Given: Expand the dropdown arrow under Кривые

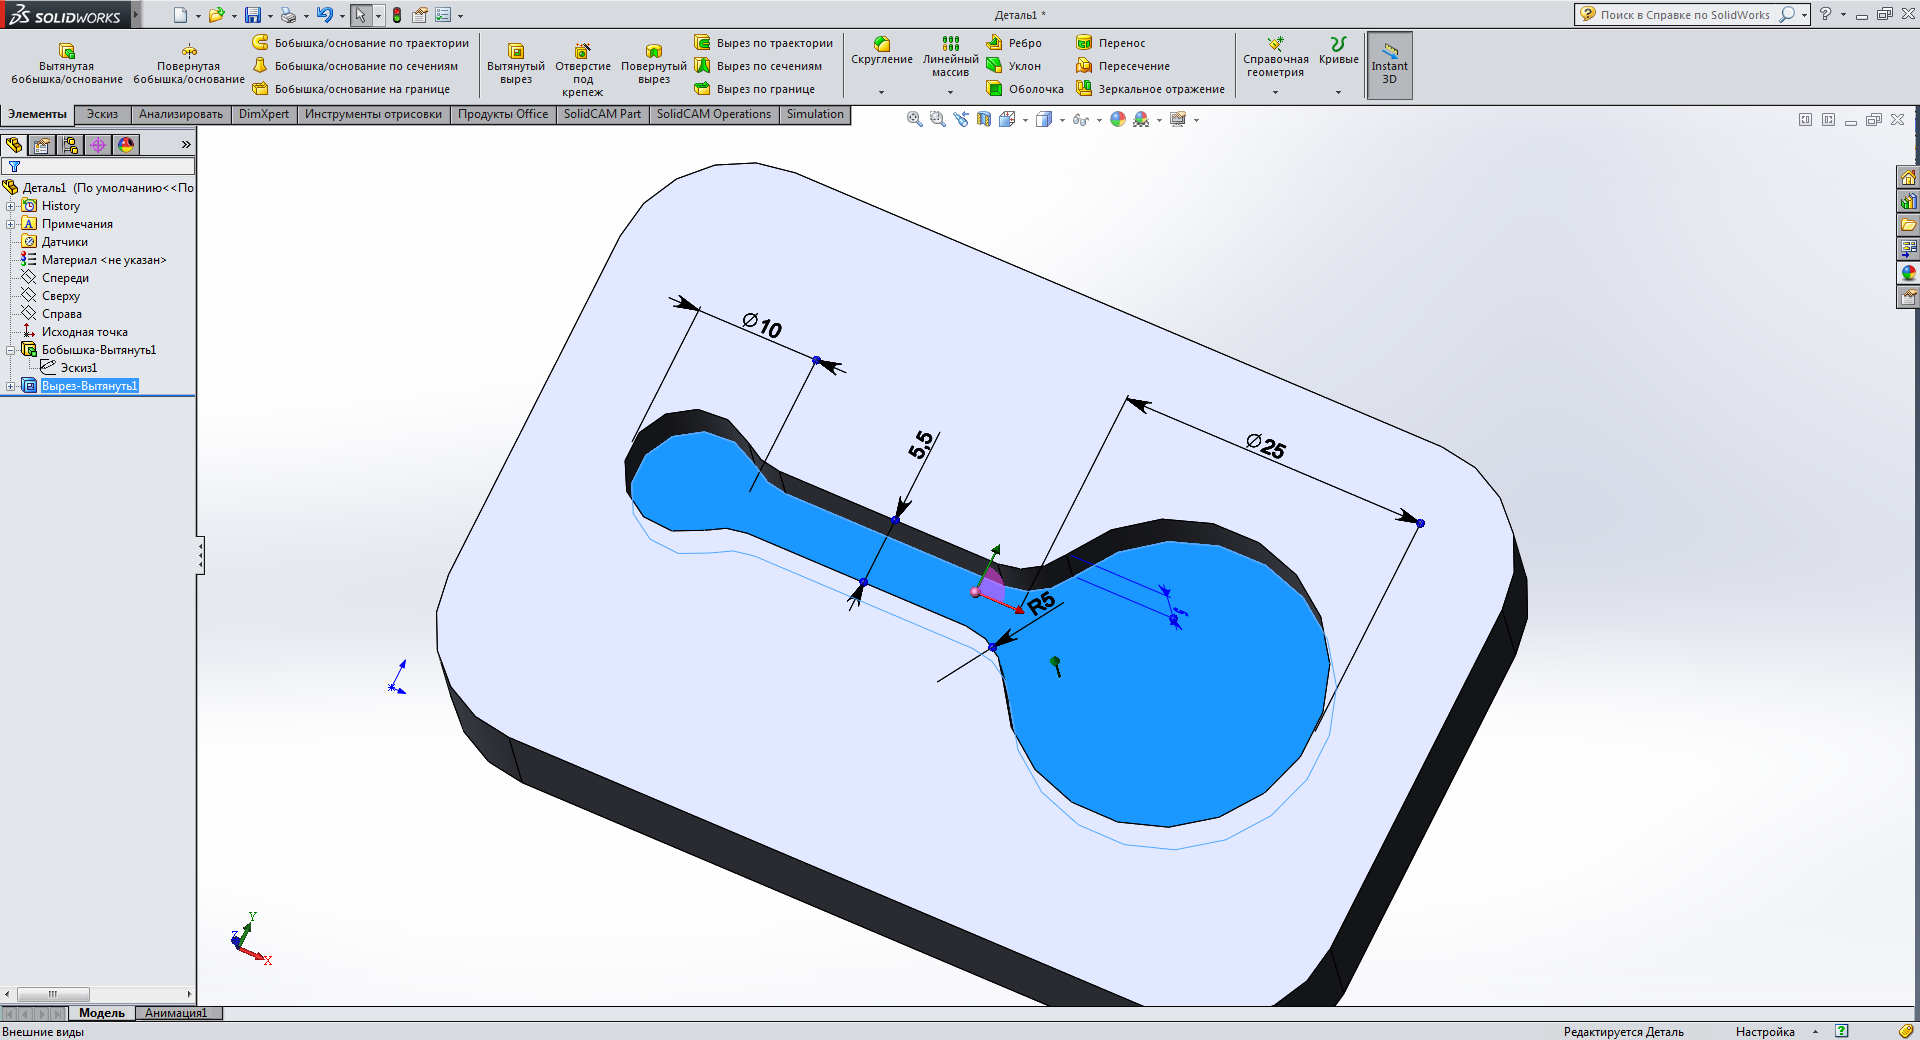Looking at the screenshot, I should pyautogui.click(x=1338, y=92).
